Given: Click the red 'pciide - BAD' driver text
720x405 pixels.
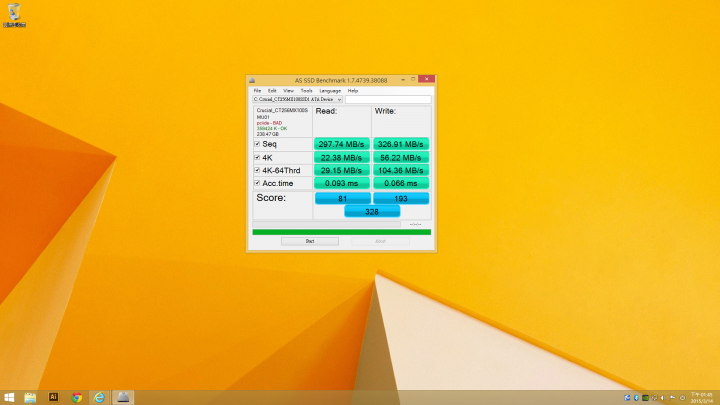Looking at the screenshot, I should point(270,123).
